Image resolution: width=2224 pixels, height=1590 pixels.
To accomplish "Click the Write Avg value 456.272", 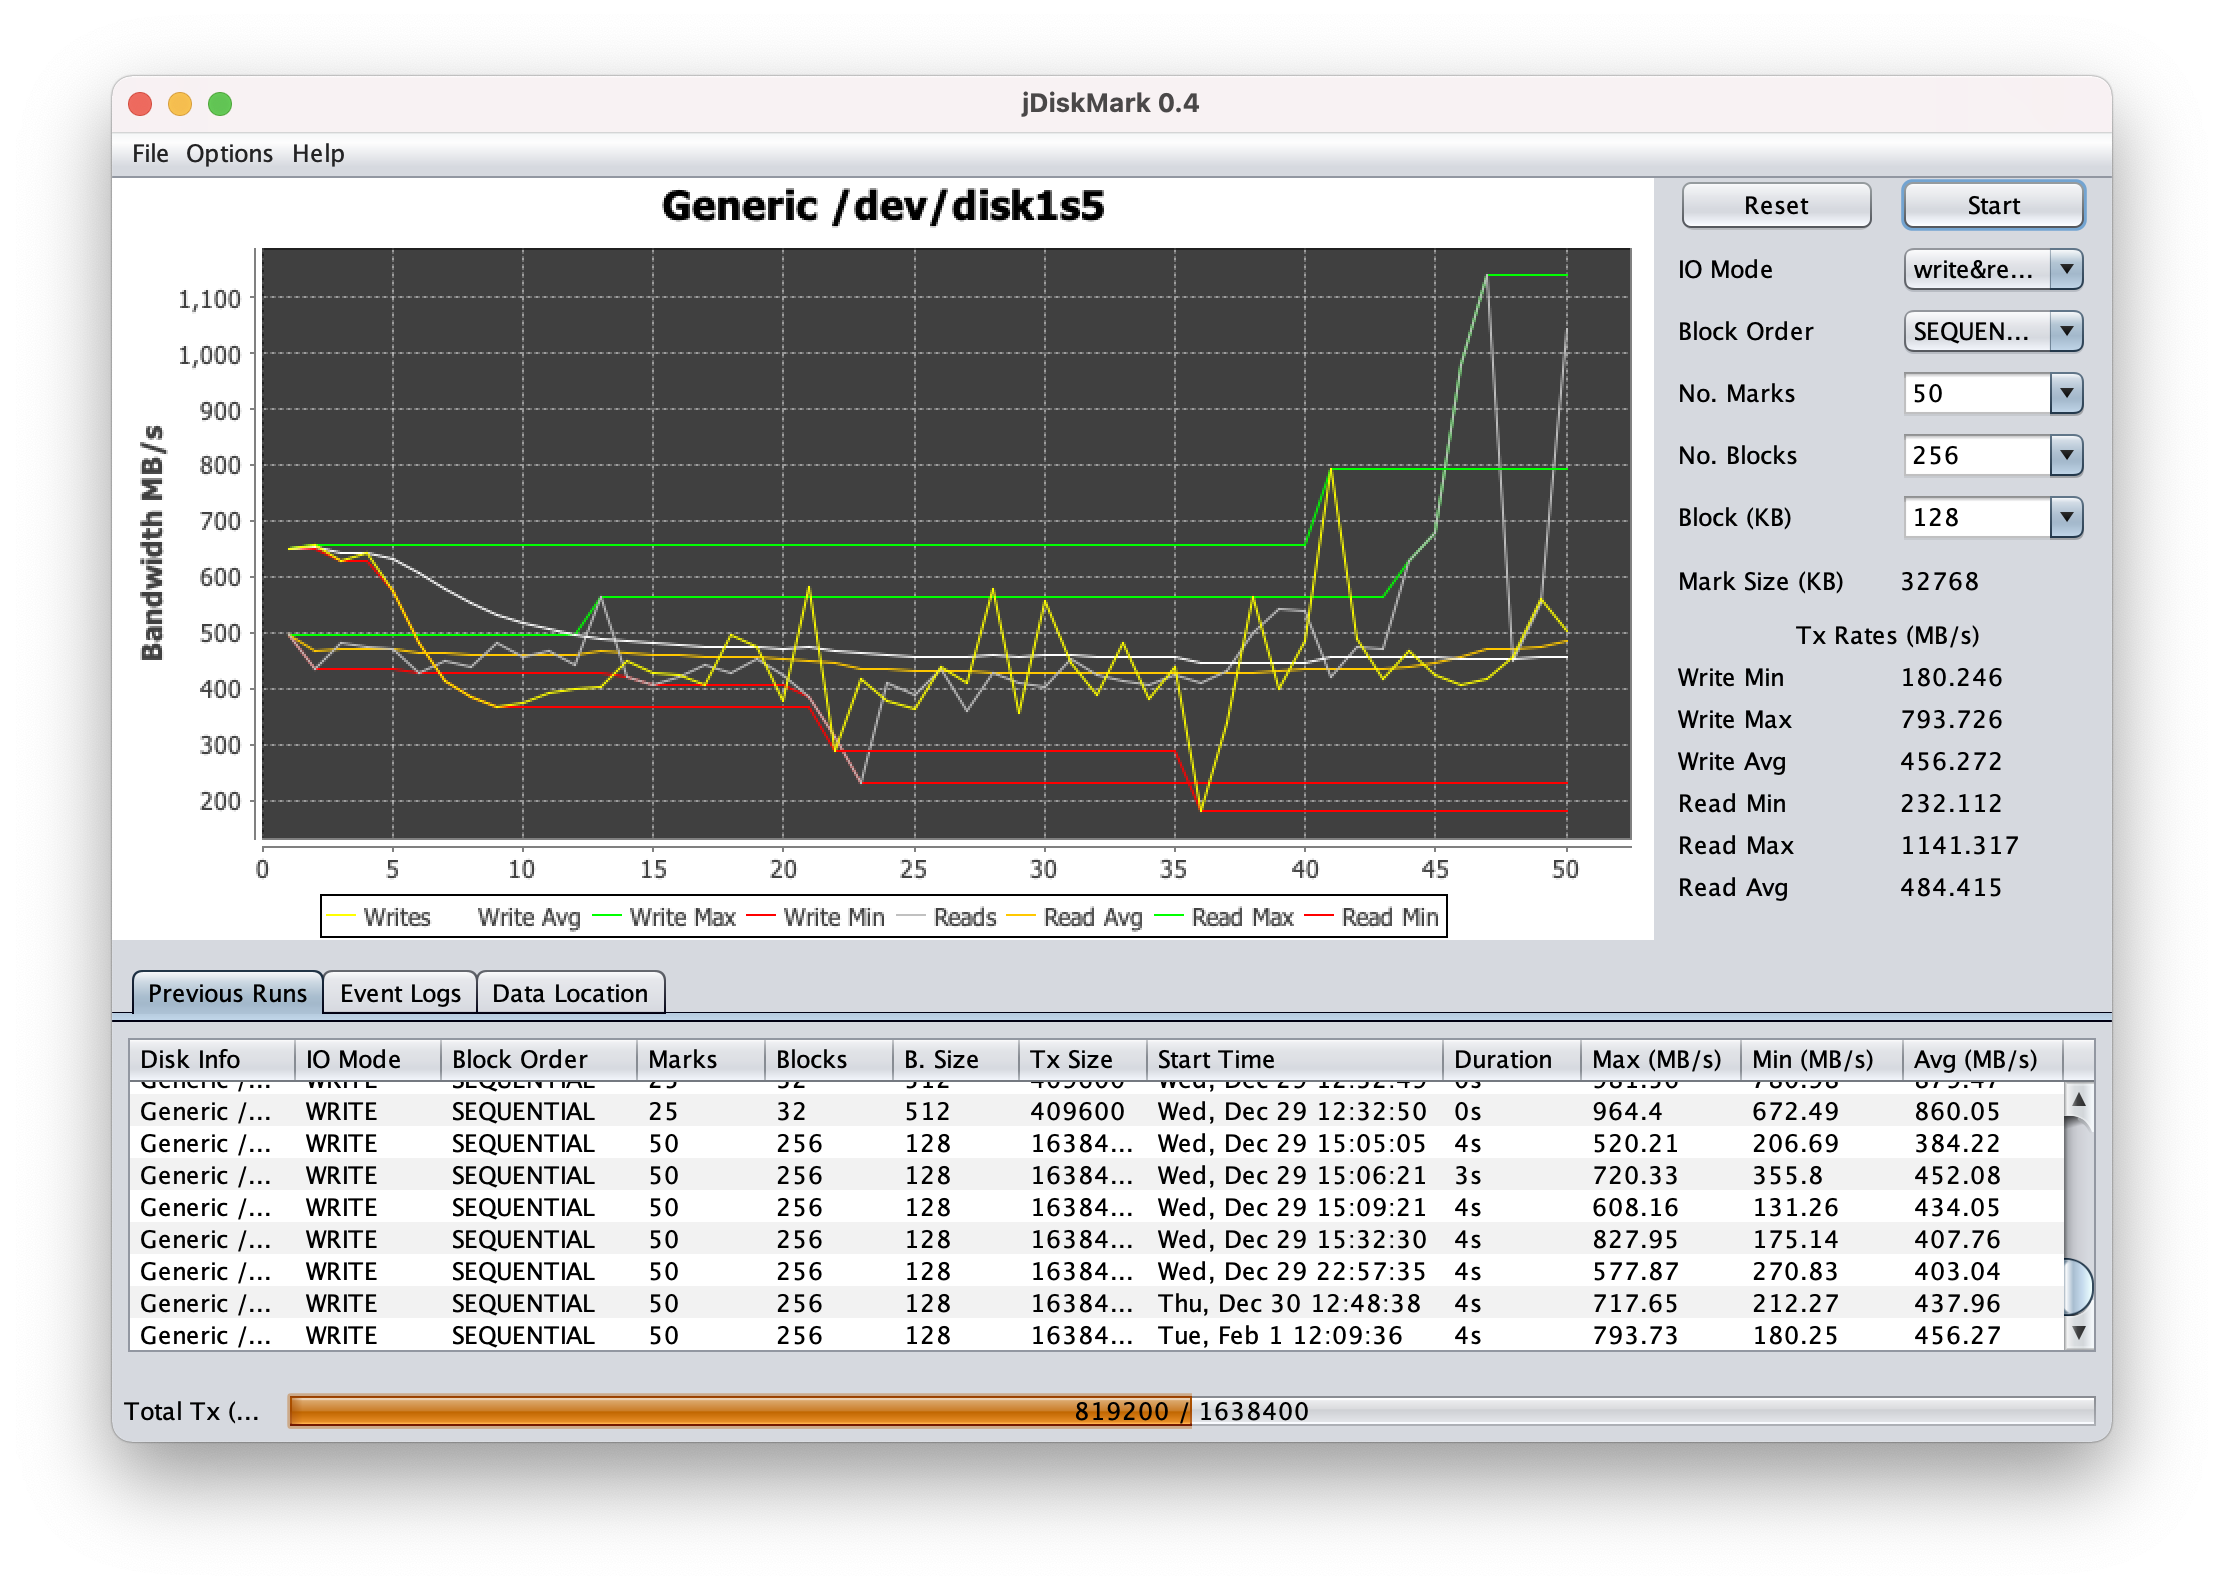I will pyautogui.click(x=1951, y=761).
